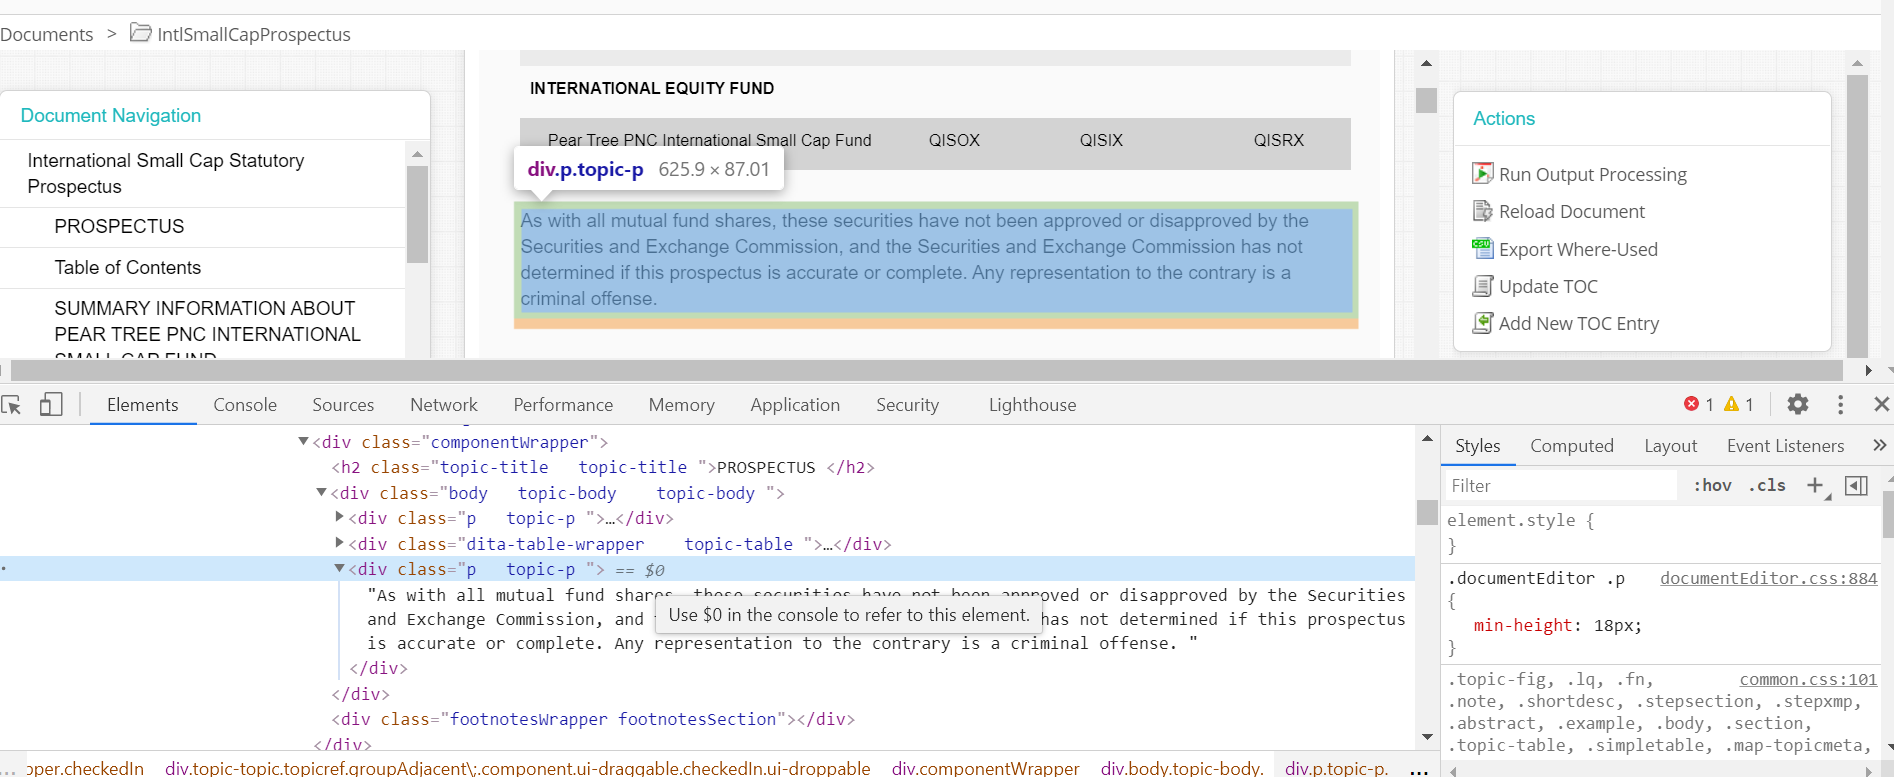Toggle the :hov element state panel

1712,485
